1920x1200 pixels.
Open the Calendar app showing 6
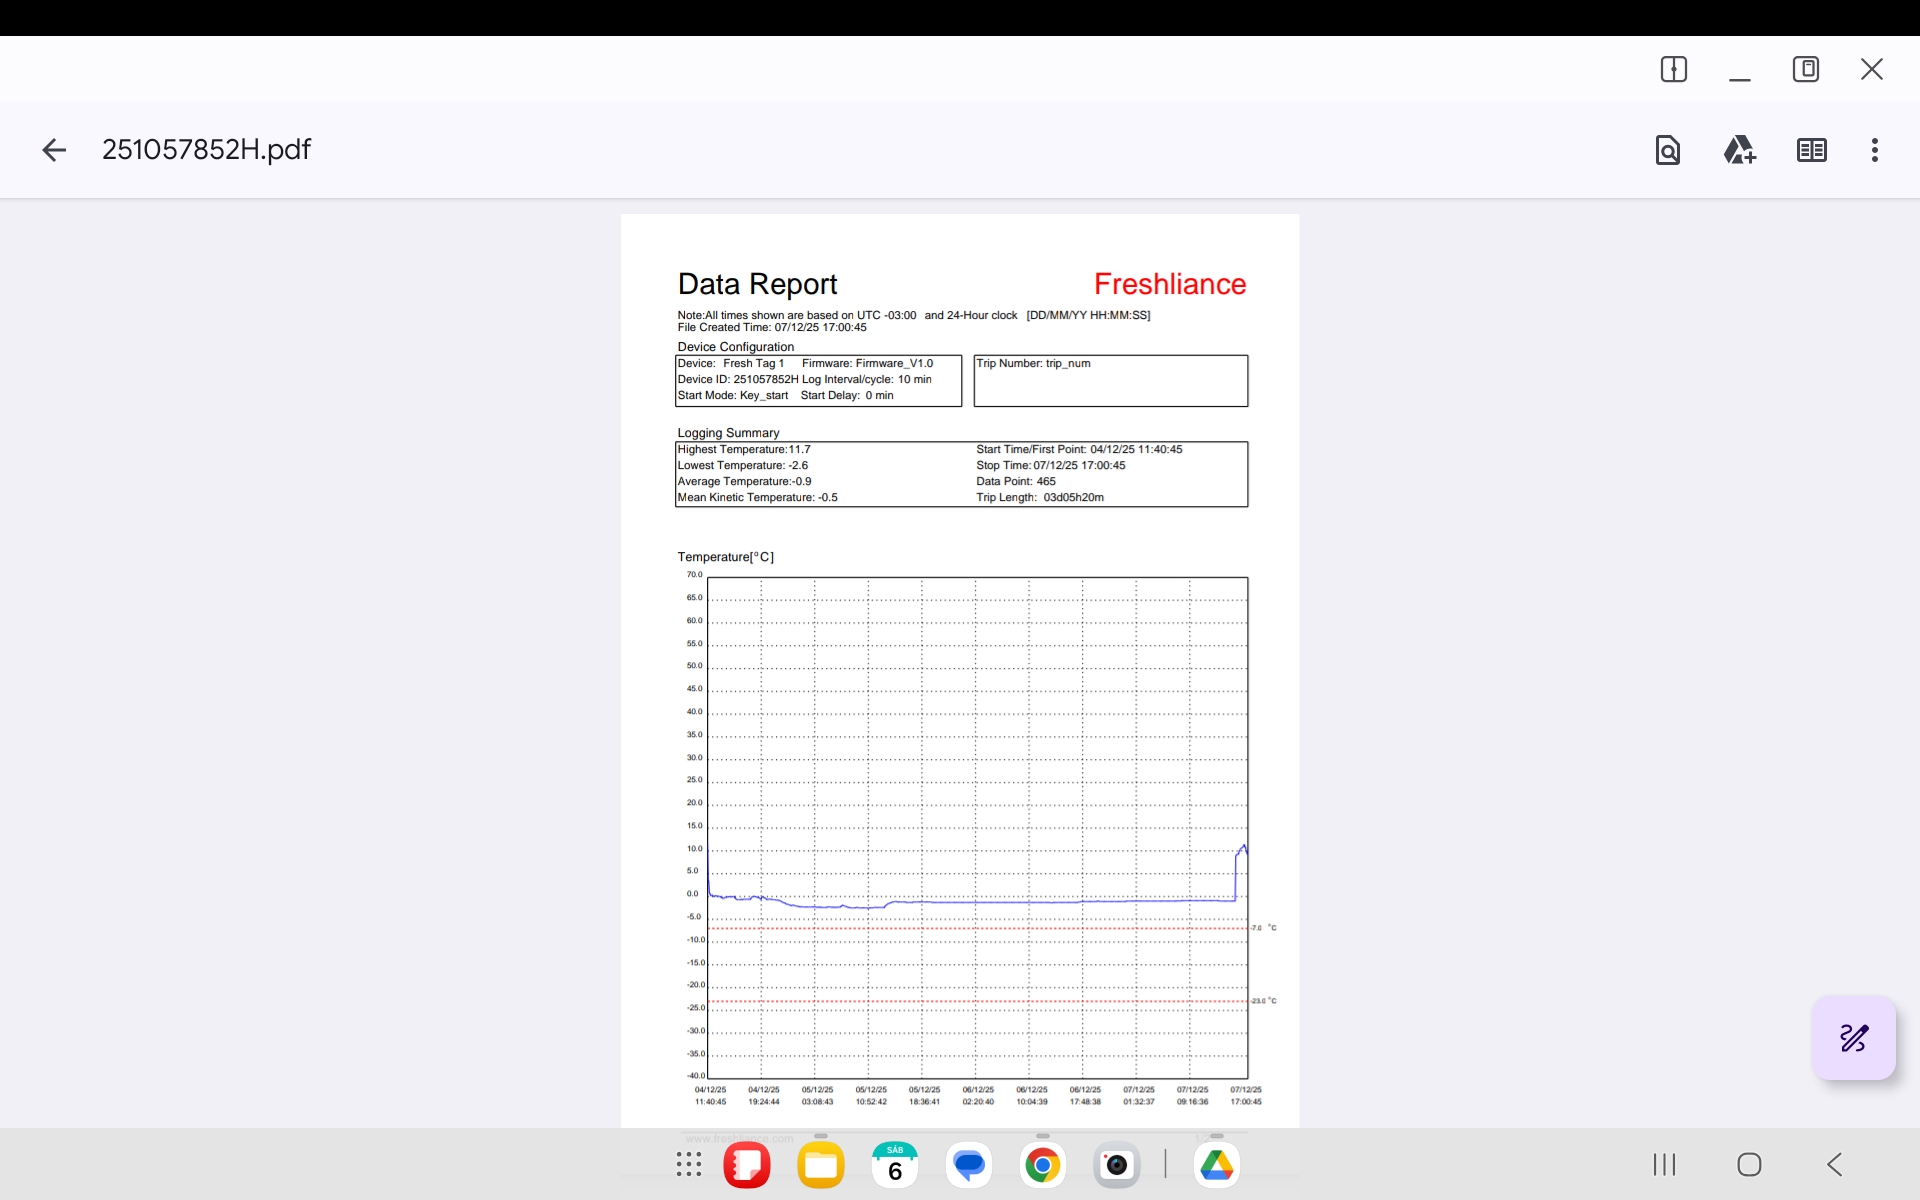click(895, 1165)
